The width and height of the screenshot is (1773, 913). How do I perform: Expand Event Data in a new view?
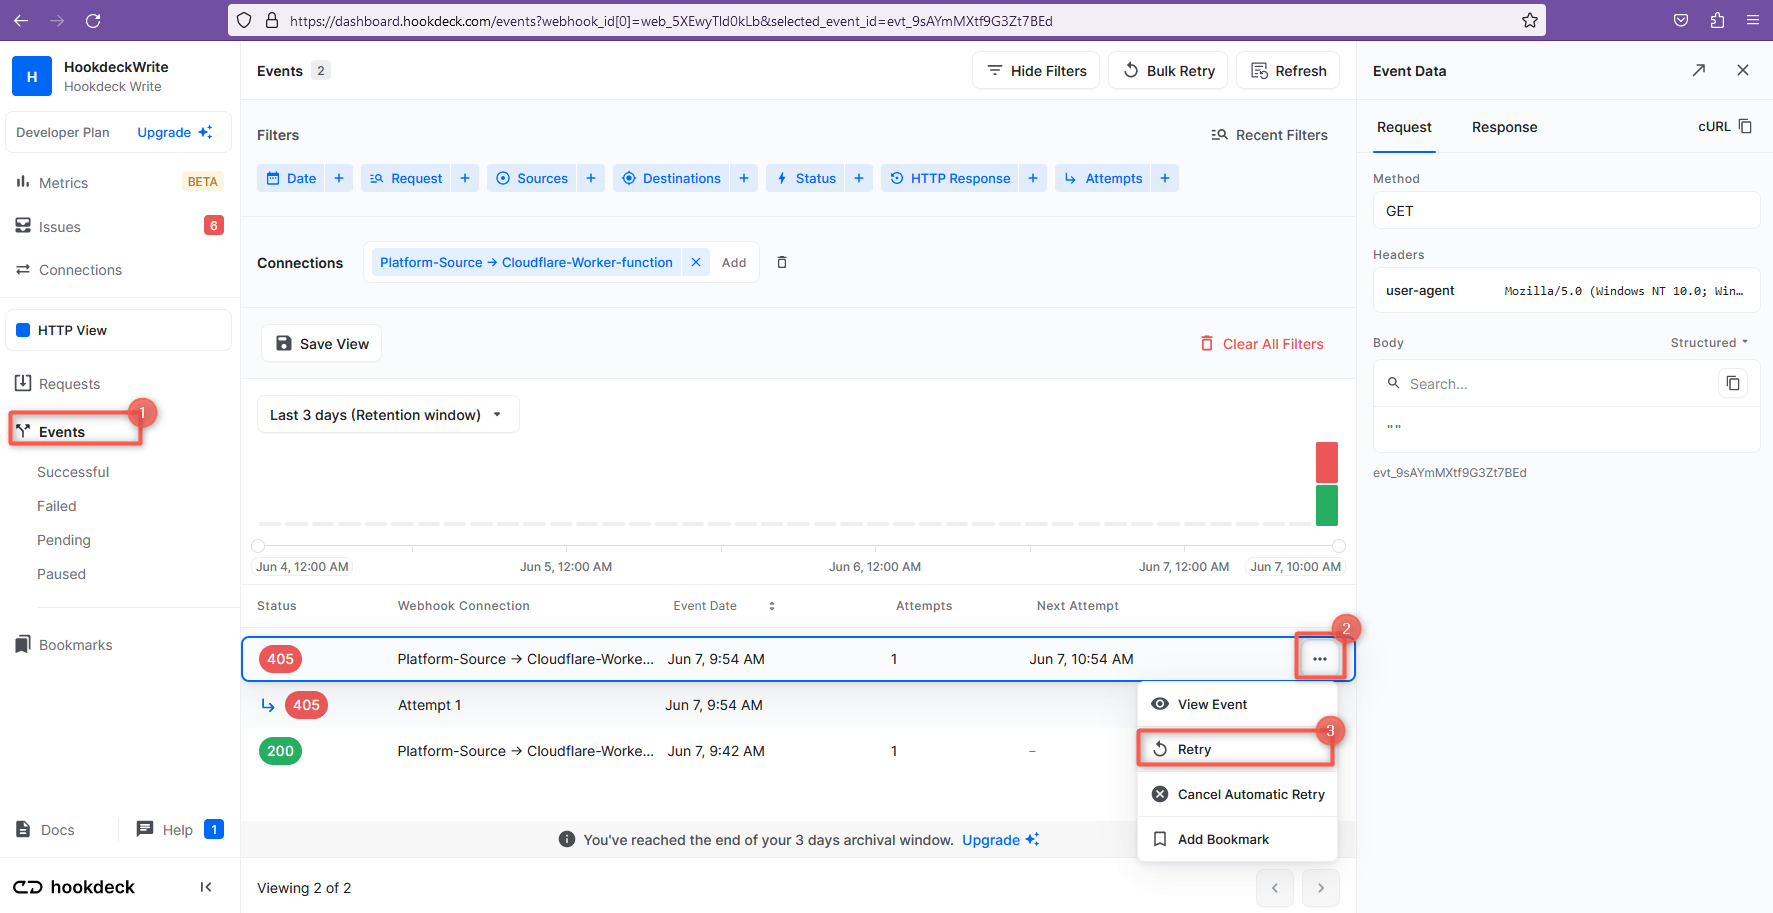[1698, 70]
